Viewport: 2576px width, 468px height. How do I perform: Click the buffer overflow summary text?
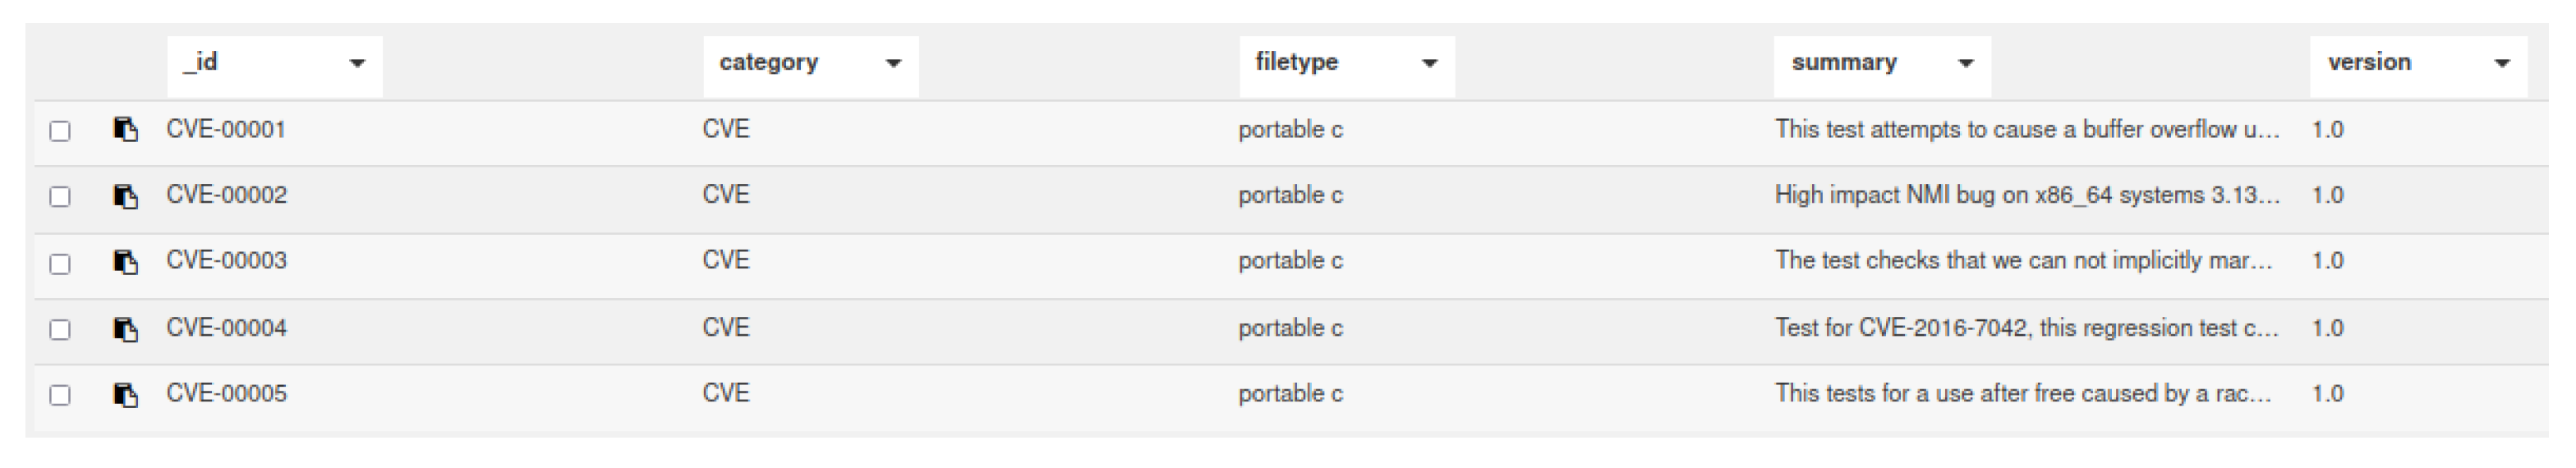point(2026,130)
